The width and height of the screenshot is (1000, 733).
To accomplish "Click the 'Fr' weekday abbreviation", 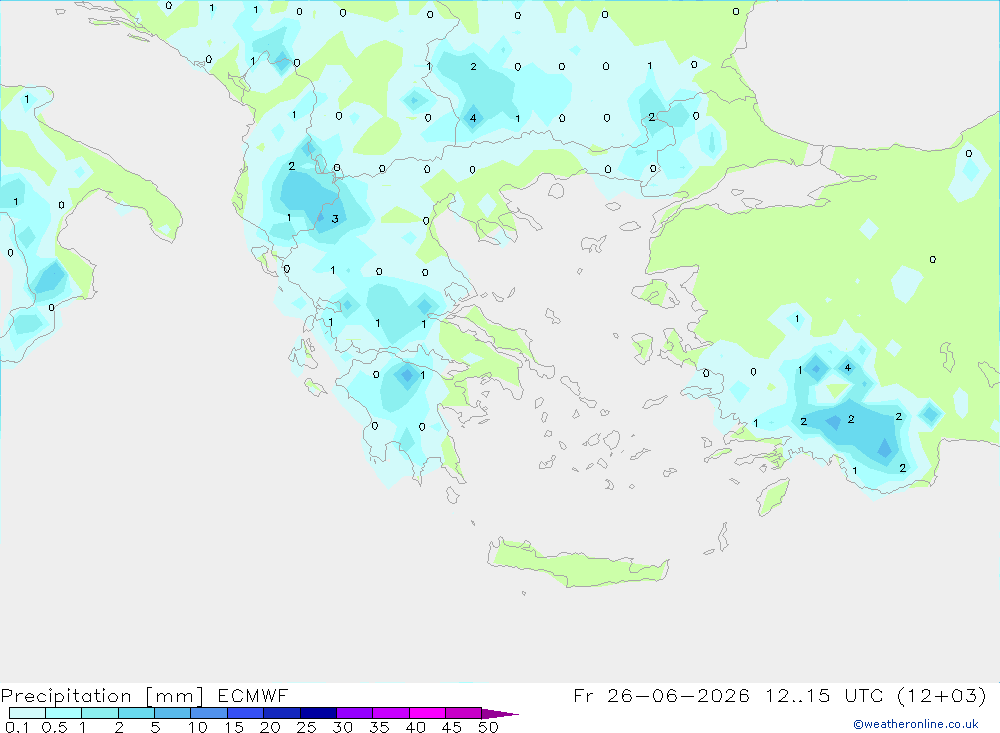I will coord(583,695).
